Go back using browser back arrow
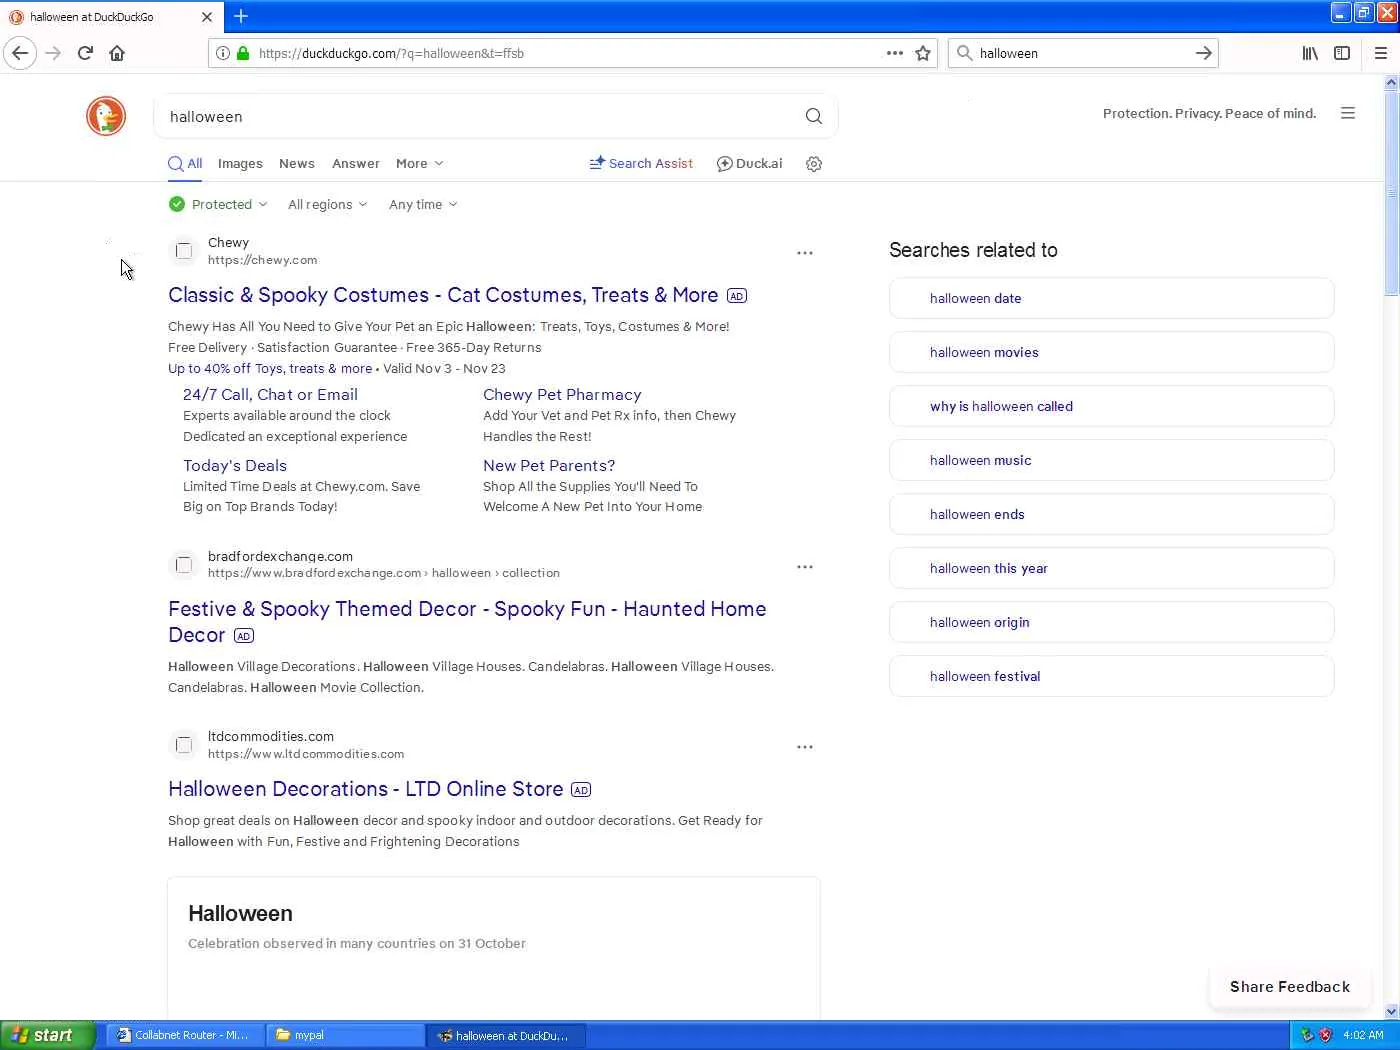1400x1050 pixels. click(x=20, y=53)
